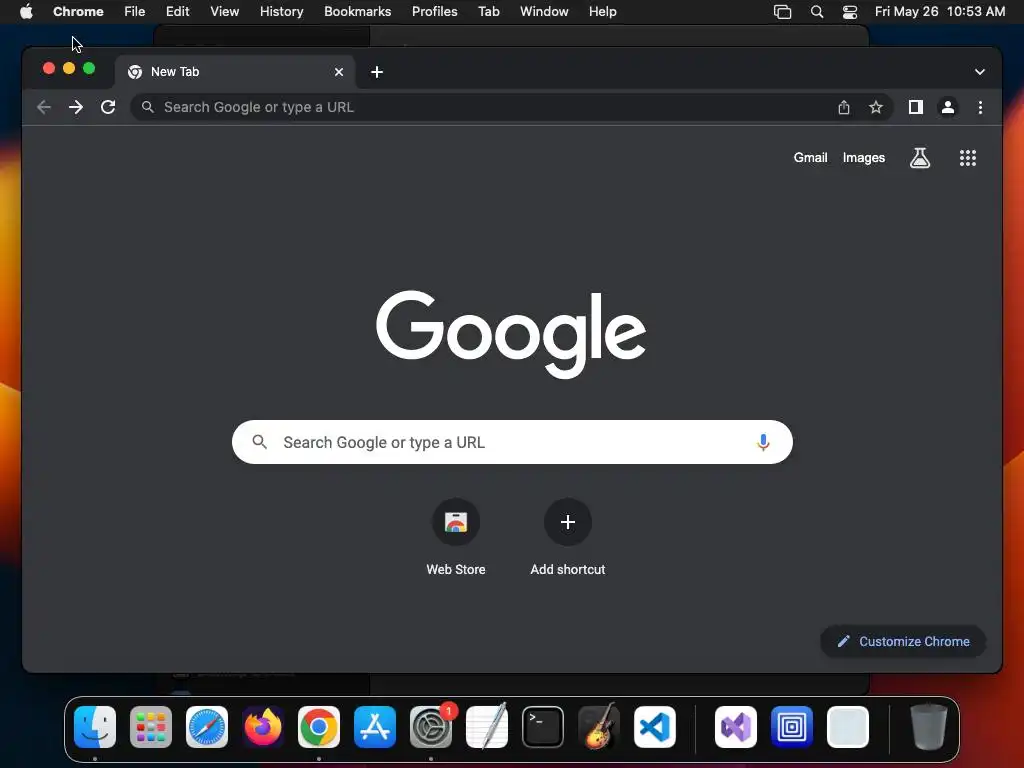Screen dimensions: 1024x768
Task: Open a new tab with plus
Action: pyautogui.click(x=377, y=72)
